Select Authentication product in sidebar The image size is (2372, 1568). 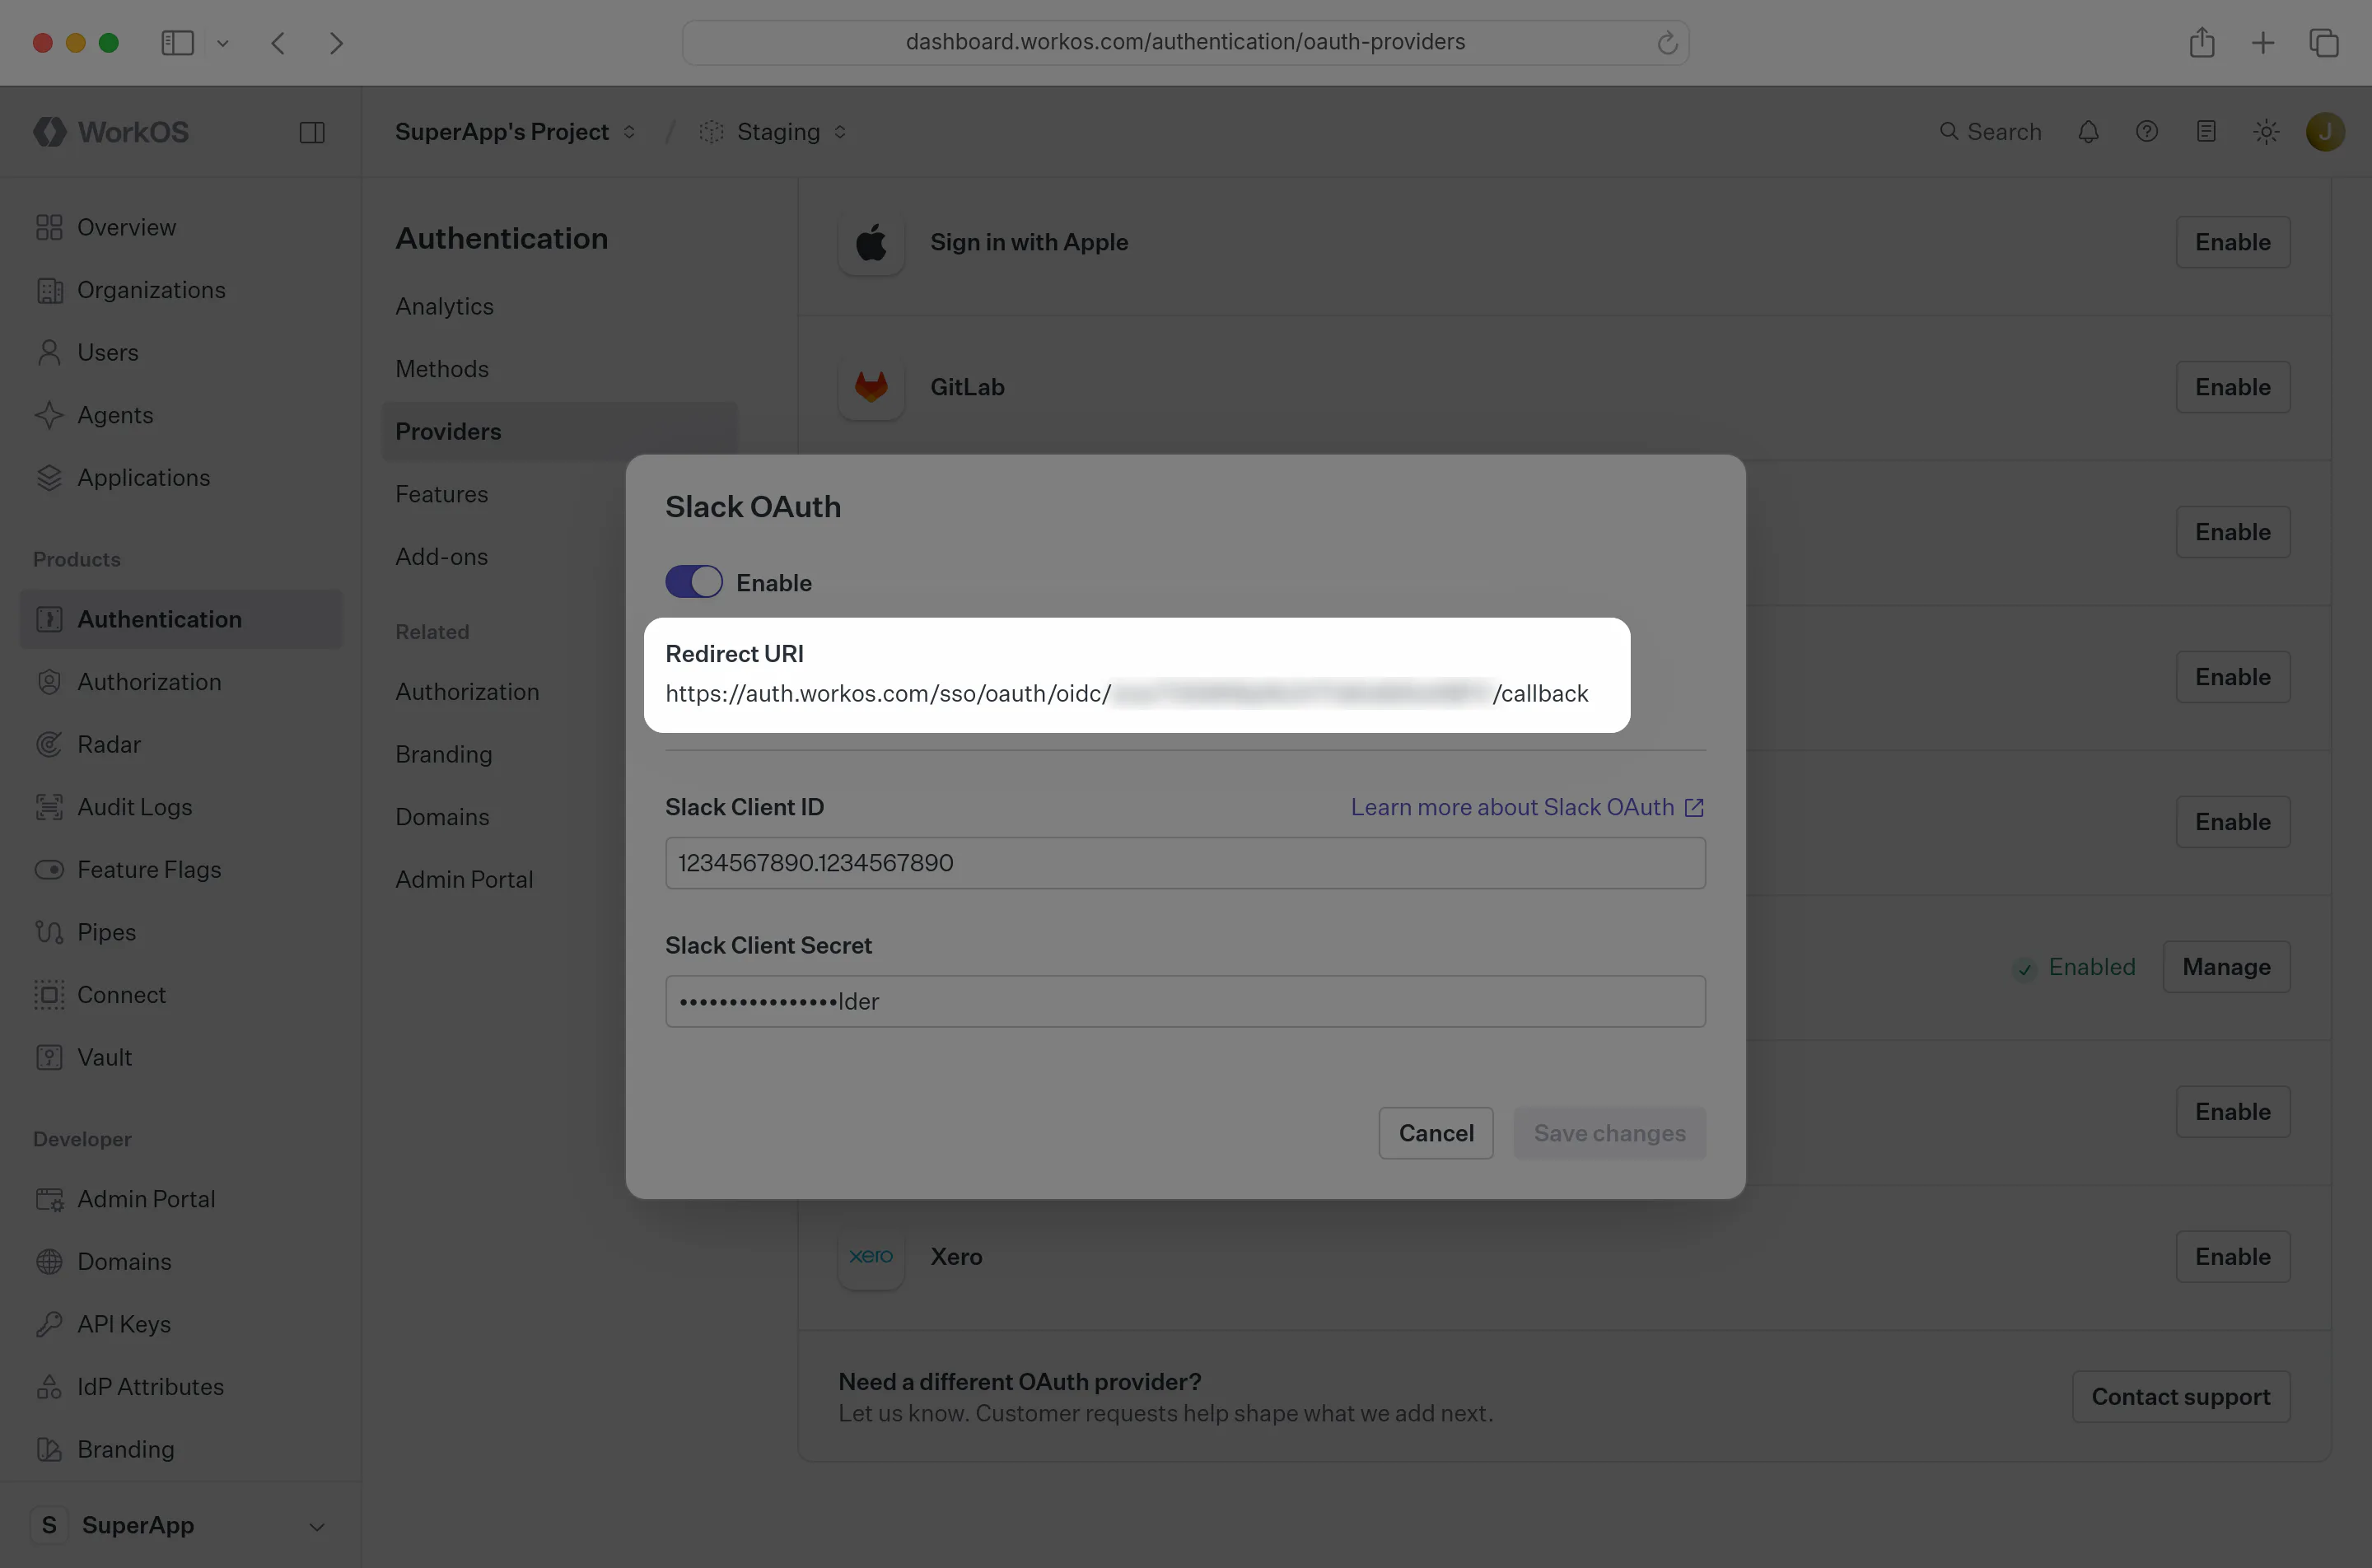180,619
